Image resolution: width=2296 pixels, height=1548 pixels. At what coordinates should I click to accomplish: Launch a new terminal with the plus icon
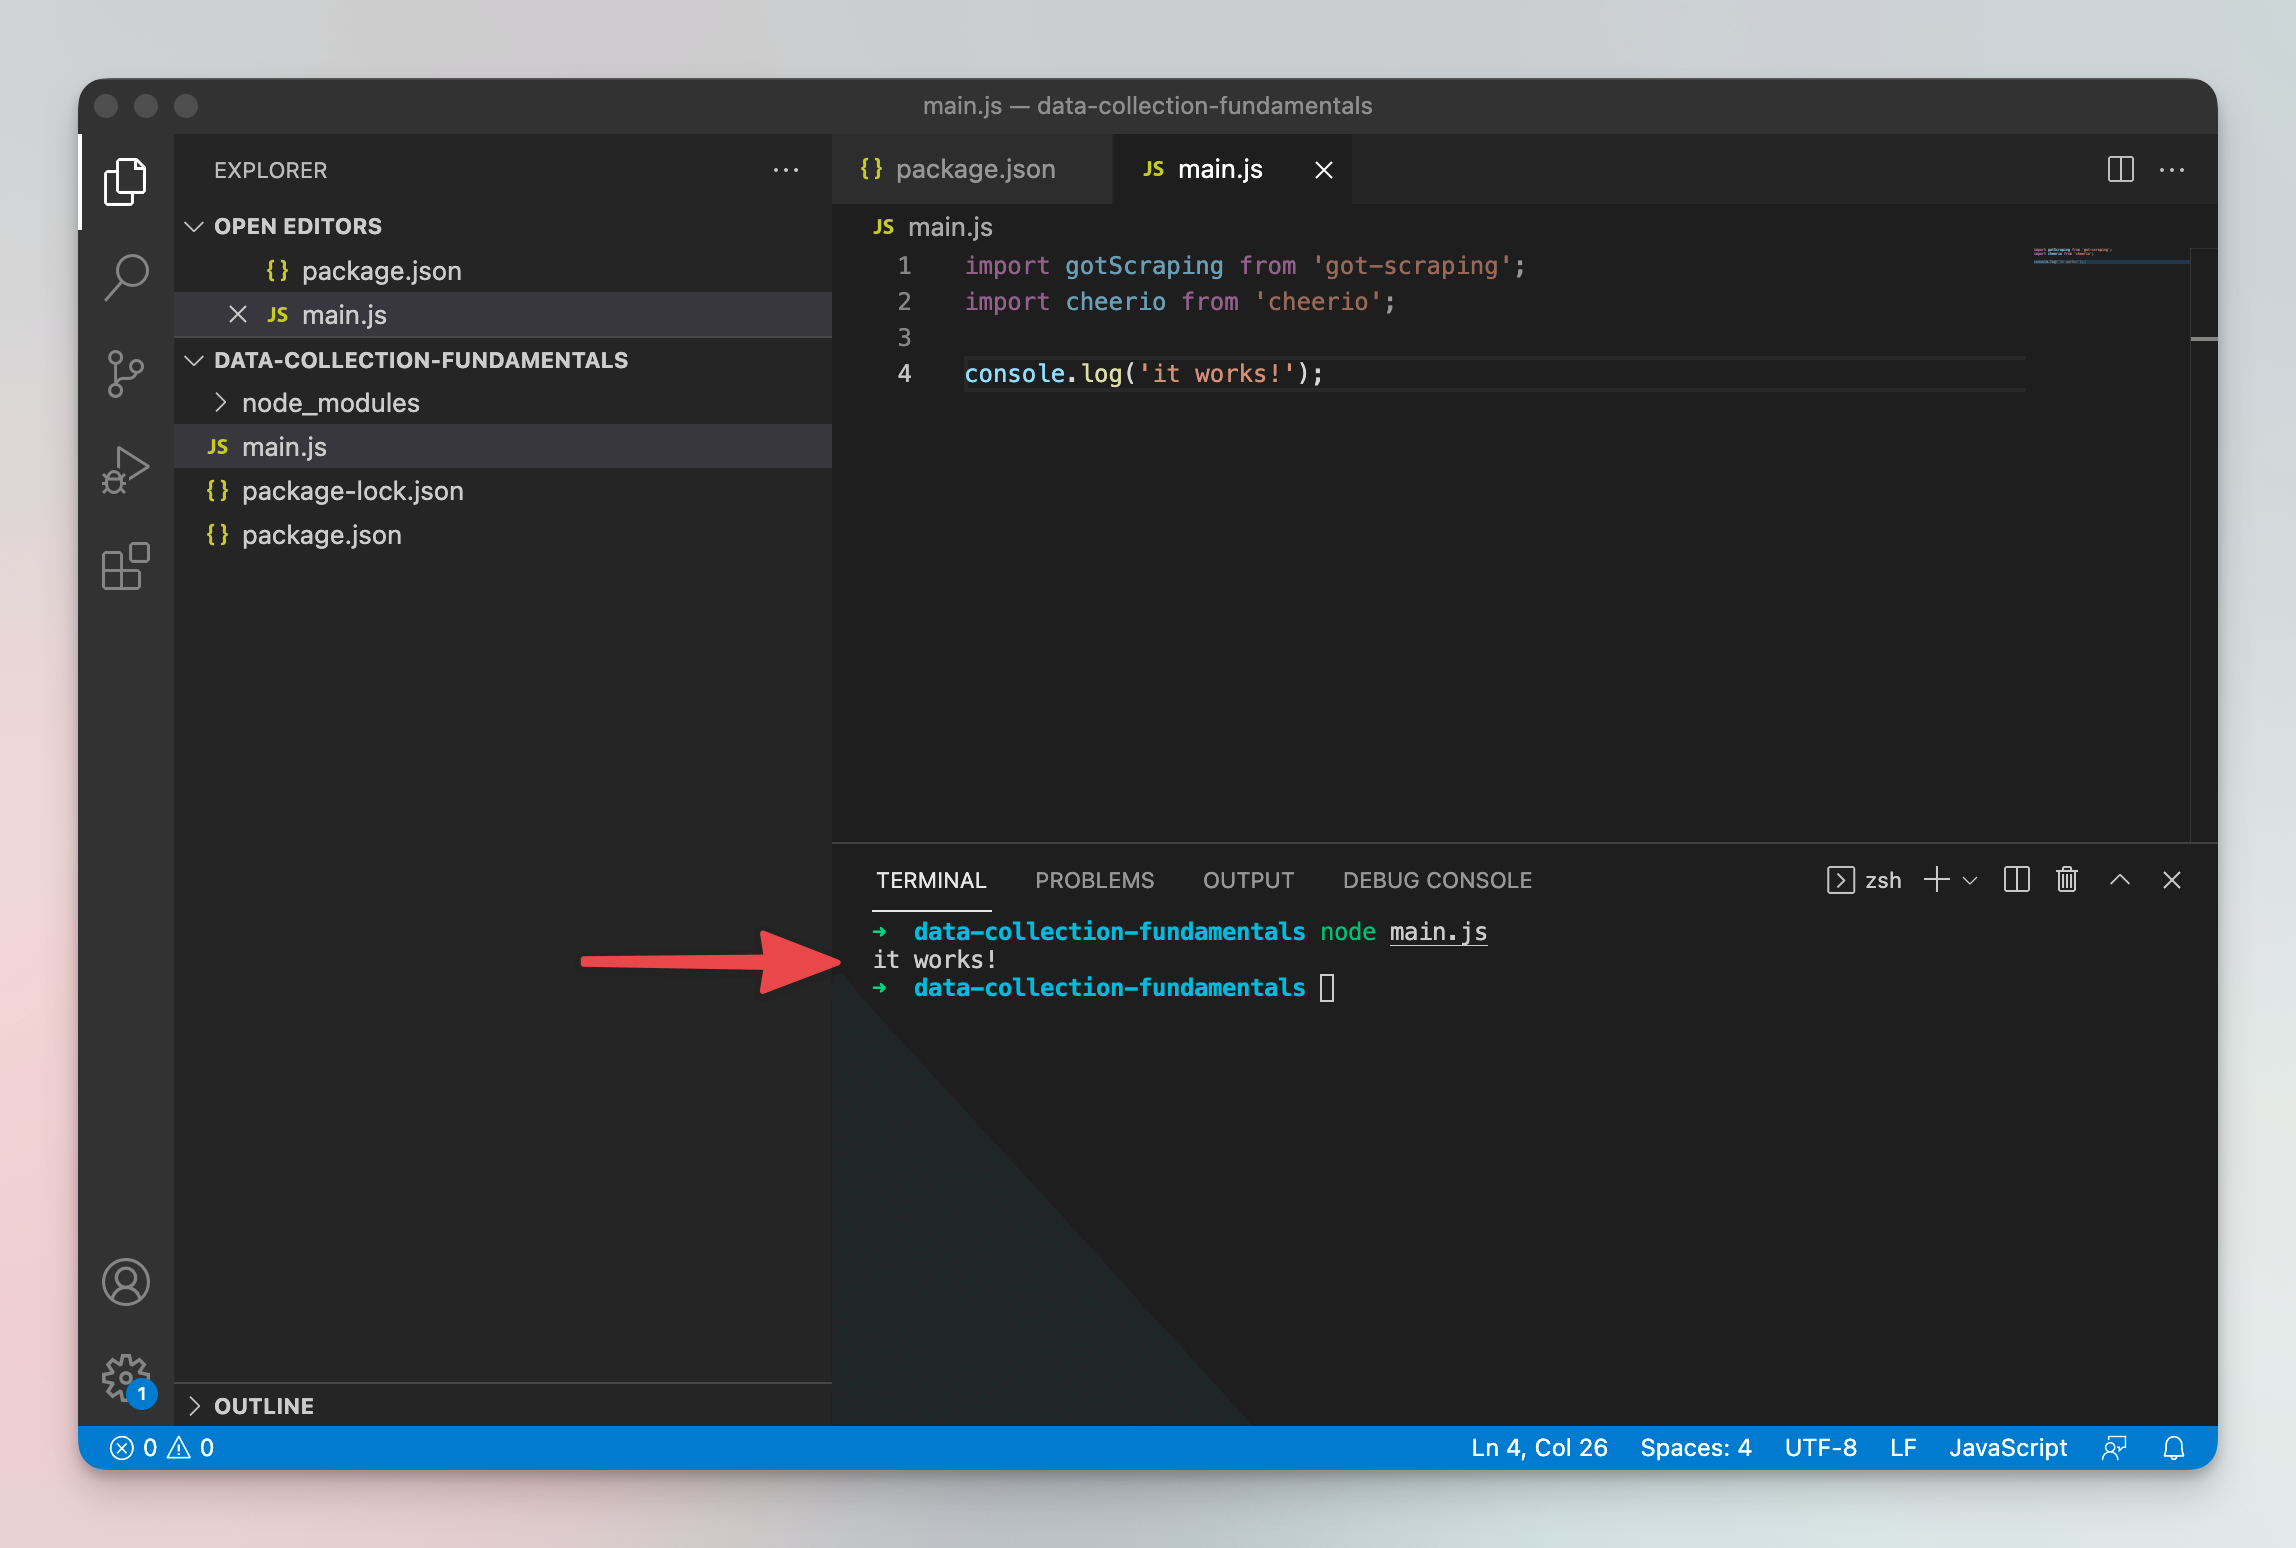(x=1934, y=880)
